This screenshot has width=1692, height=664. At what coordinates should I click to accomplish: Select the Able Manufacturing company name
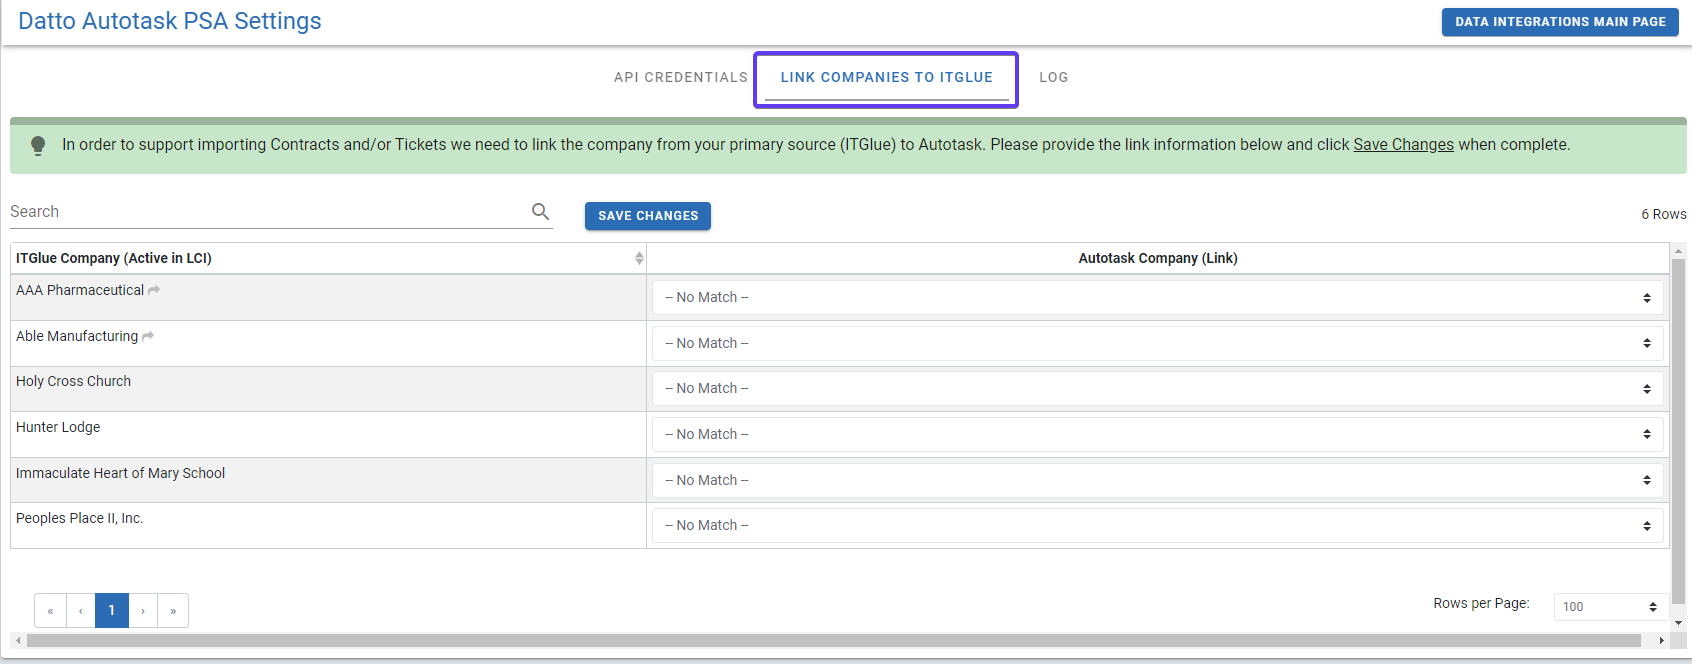tap(77, 336)
